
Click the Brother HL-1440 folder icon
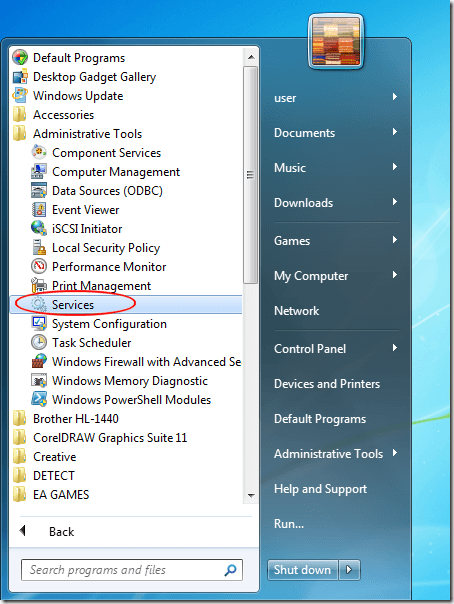[x=20, y=418]
